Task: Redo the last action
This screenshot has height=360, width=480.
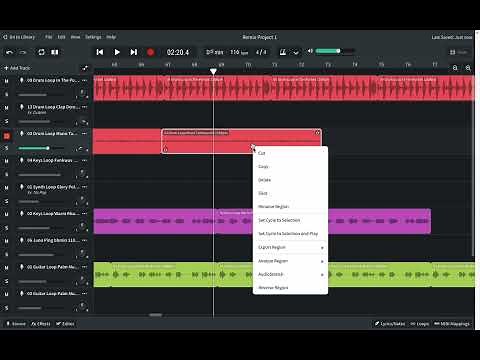Action: (23, 52)
